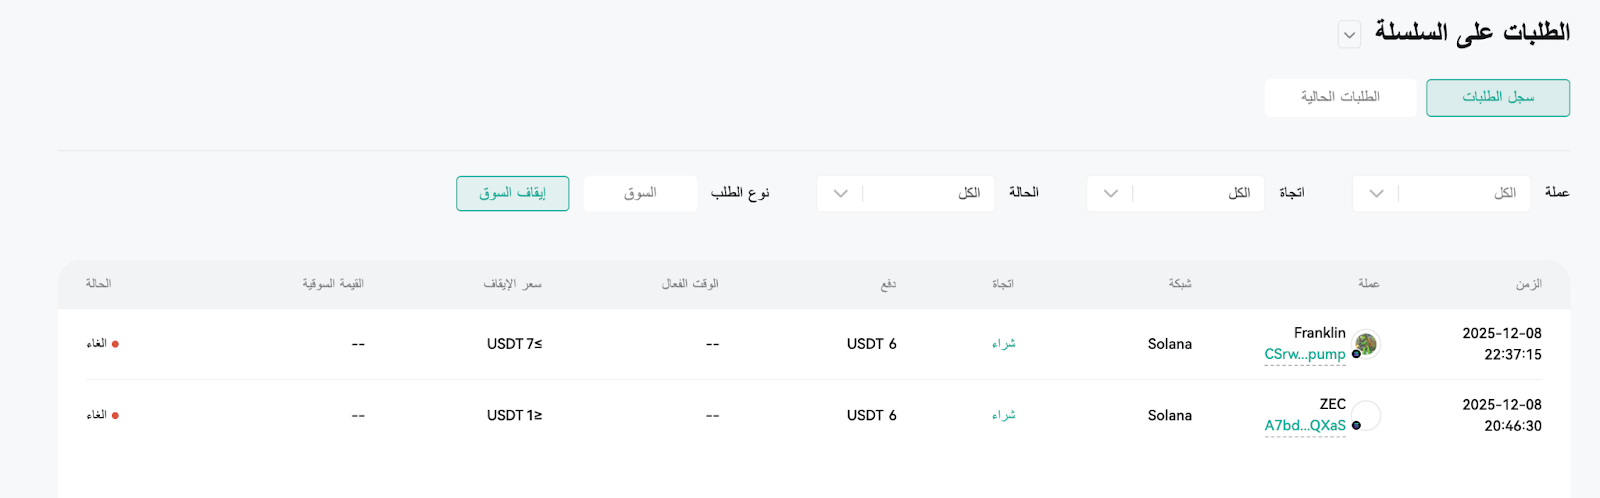
Task: Click the chain badge beside A7bd...QXaS
Action: (1356, 425)
